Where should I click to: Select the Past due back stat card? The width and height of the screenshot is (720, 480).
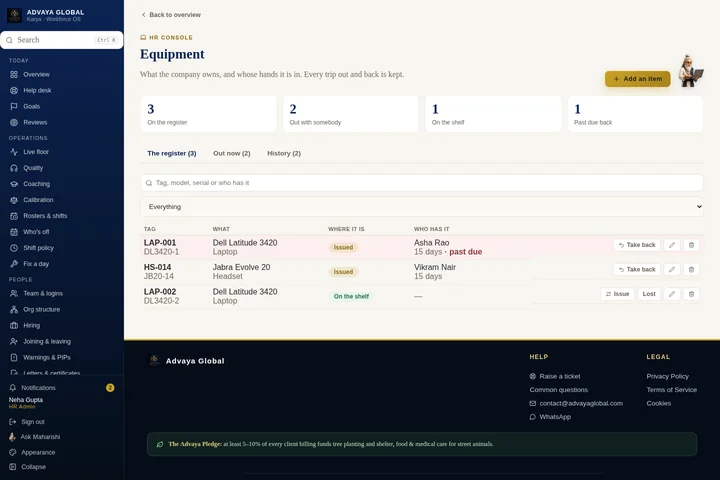click(635, 114)
